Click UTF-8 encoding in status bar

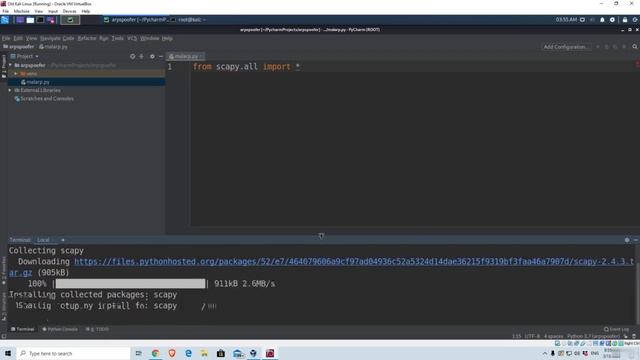[532, 336]
